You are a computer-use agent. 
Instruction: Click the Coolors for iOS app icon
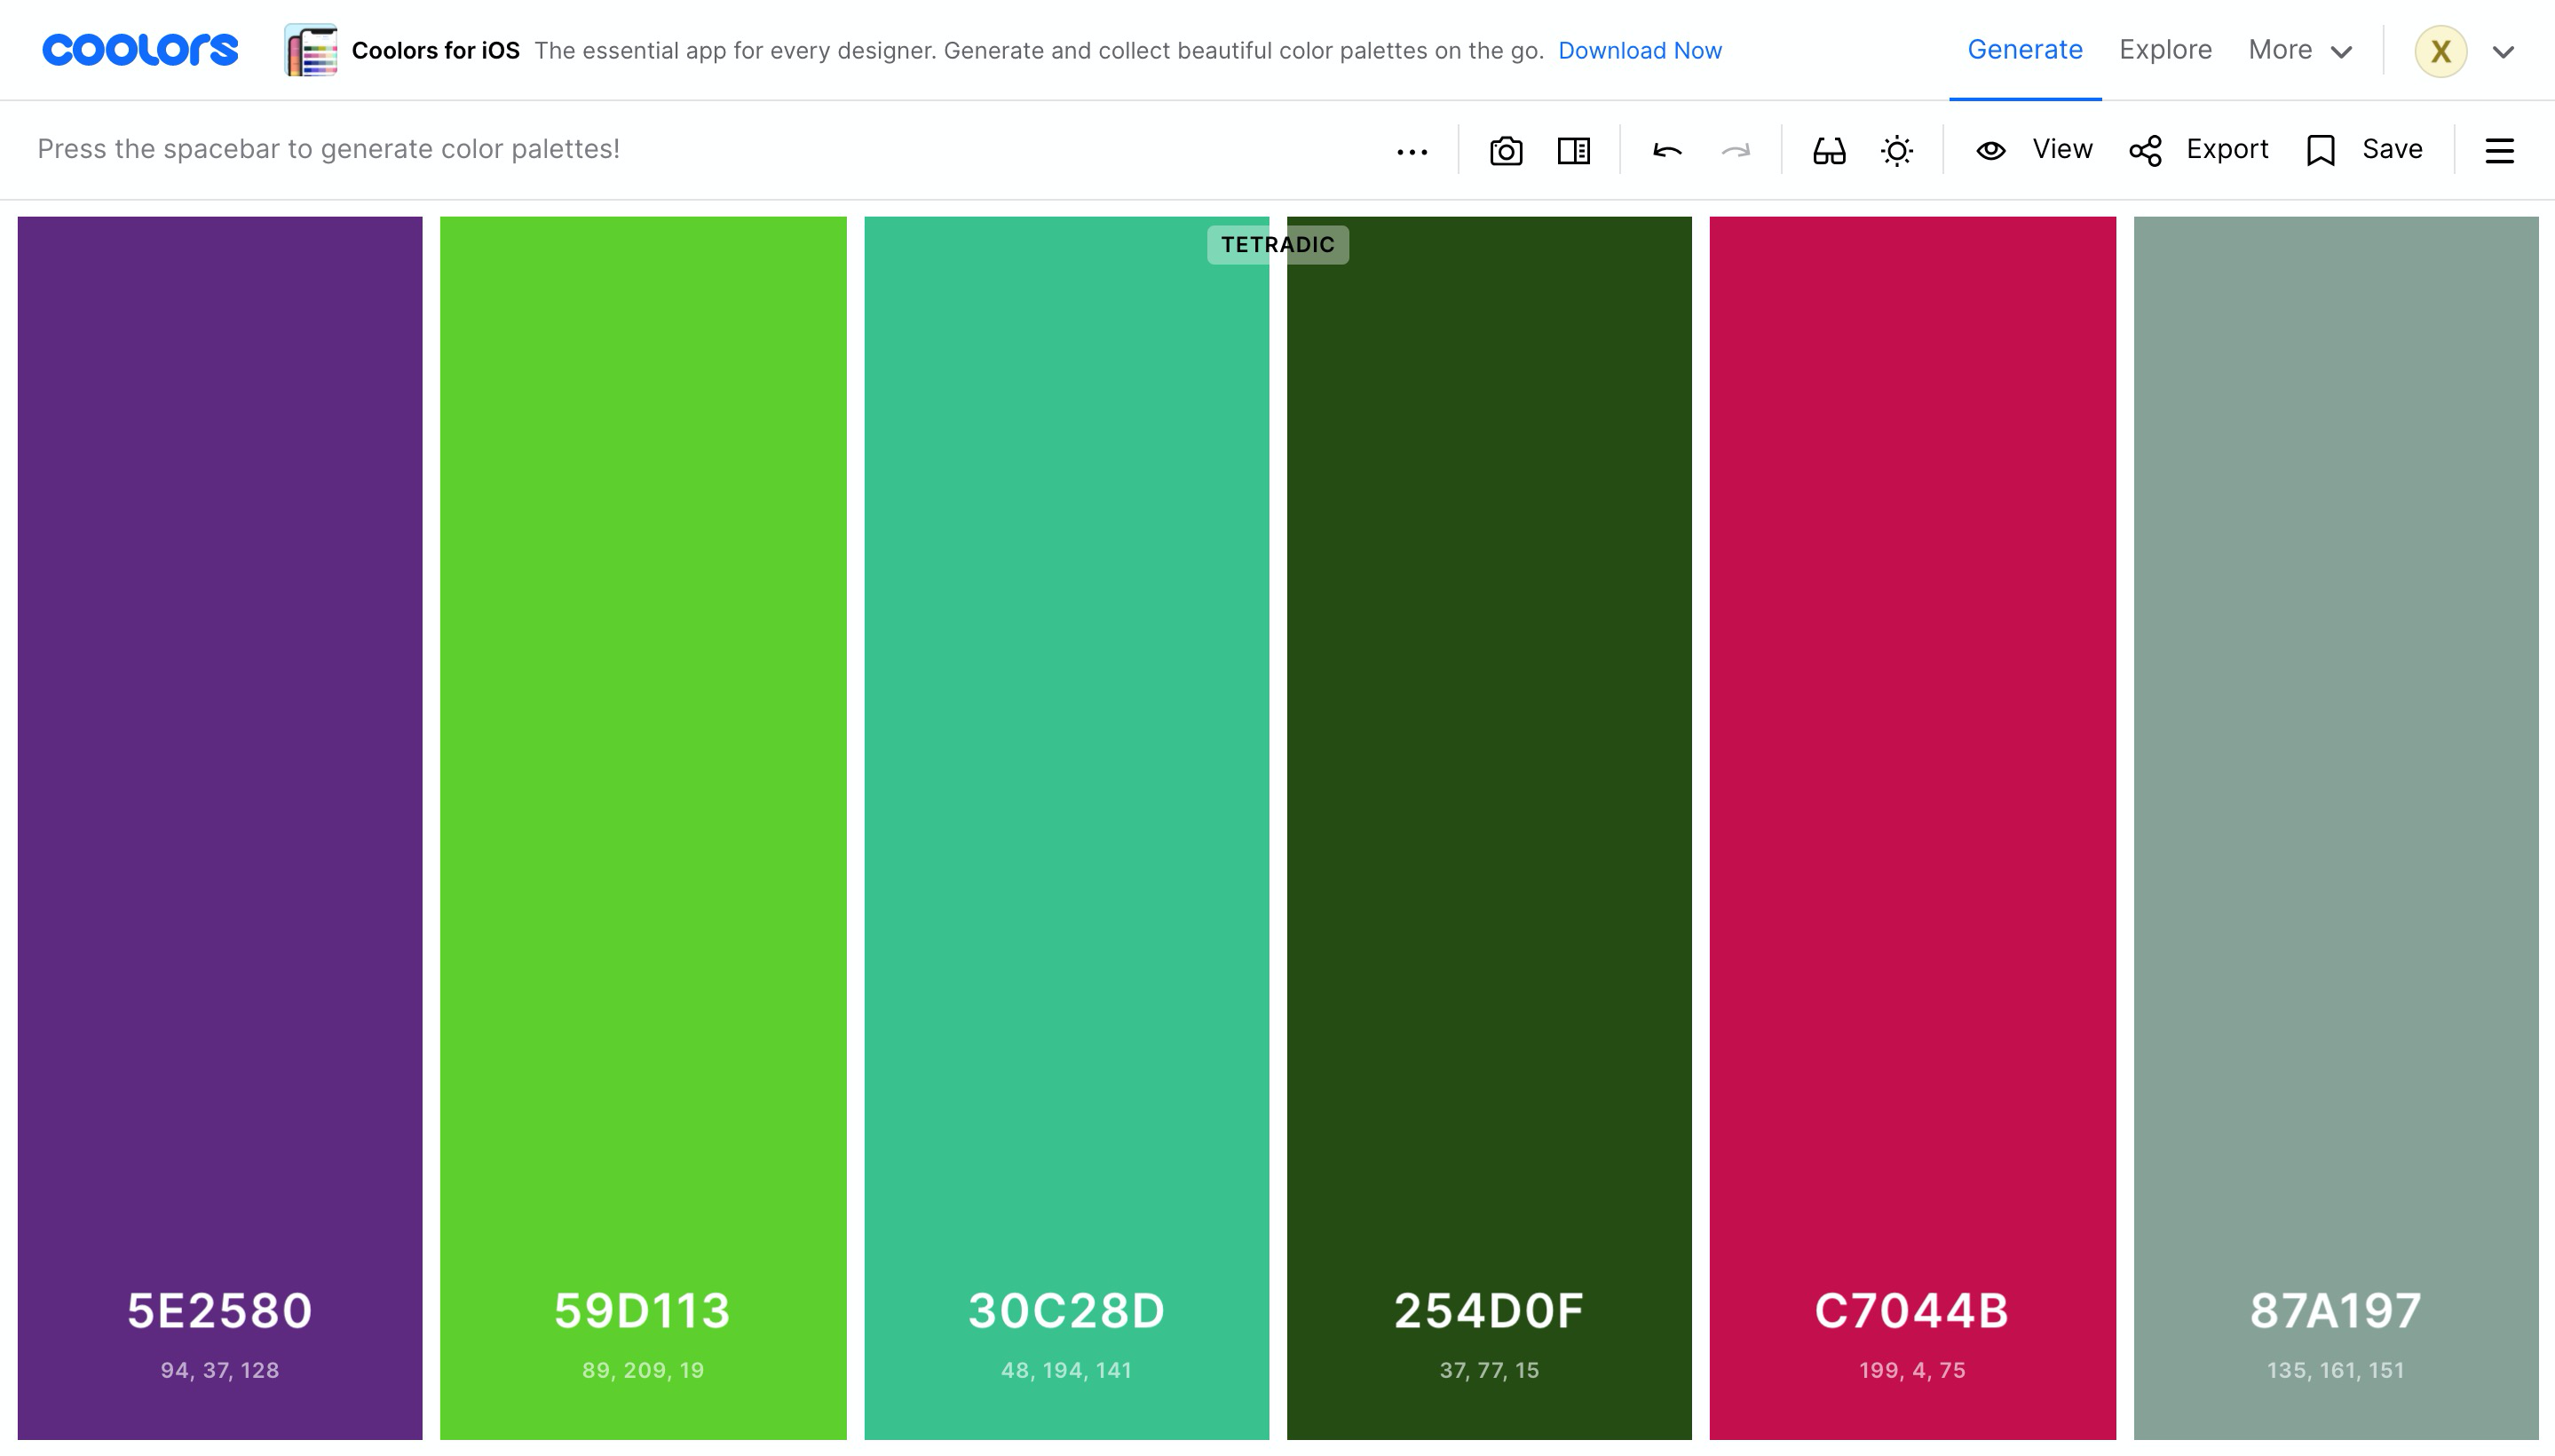click(x=311, y=50)
